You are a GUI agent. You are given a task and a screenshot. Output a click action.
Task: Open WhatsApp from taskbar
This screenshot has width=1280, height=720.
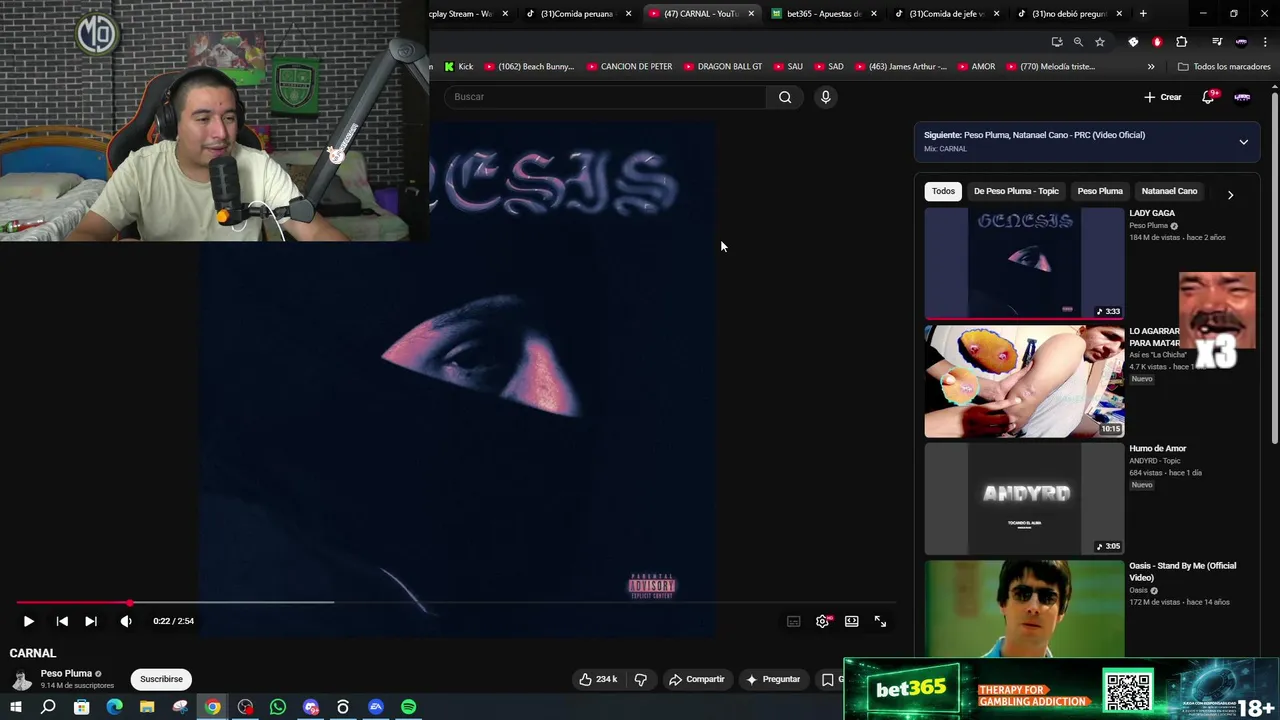pyautogui.click(x=278, y=707)
